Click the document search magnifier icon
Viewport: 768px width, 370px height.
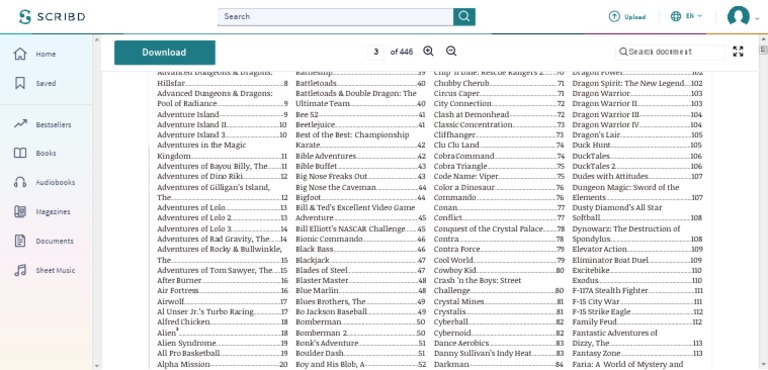623,51
